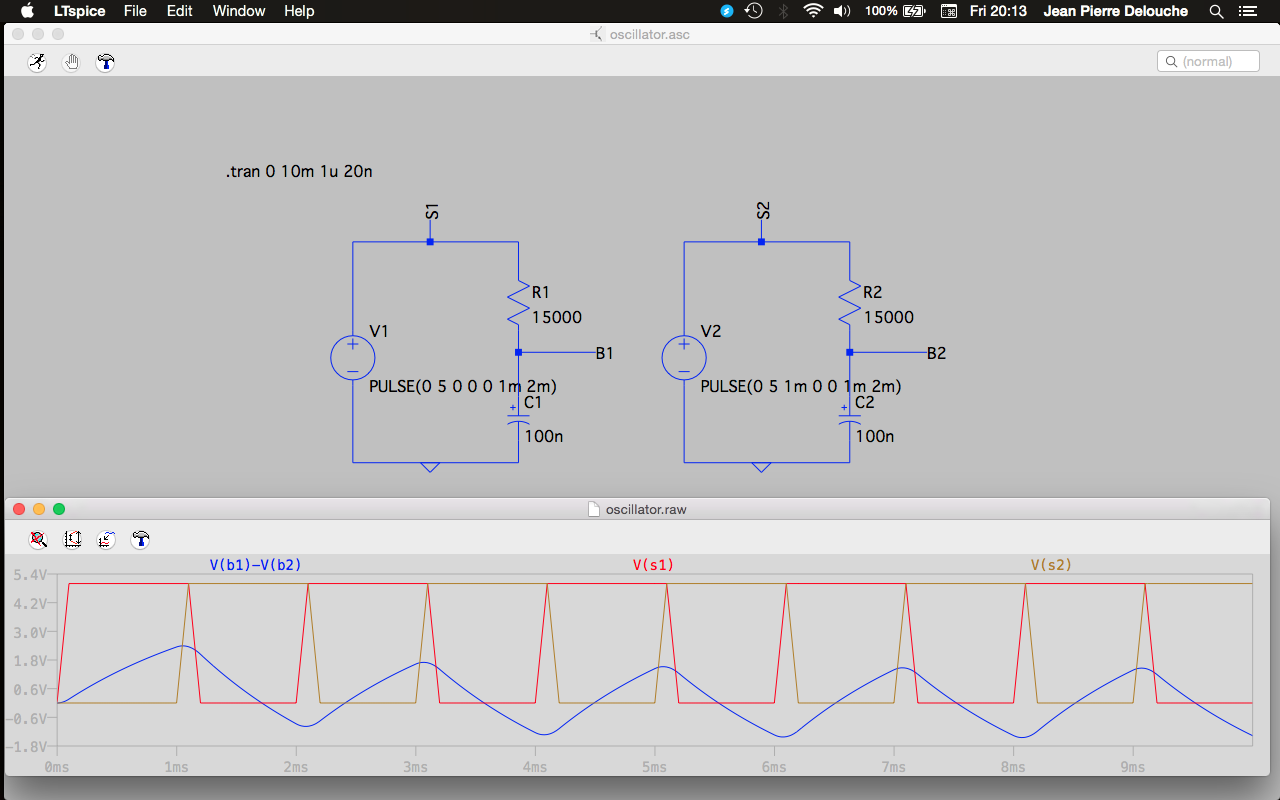Click the V(s2) trace label

click(x=1051, y=565)
